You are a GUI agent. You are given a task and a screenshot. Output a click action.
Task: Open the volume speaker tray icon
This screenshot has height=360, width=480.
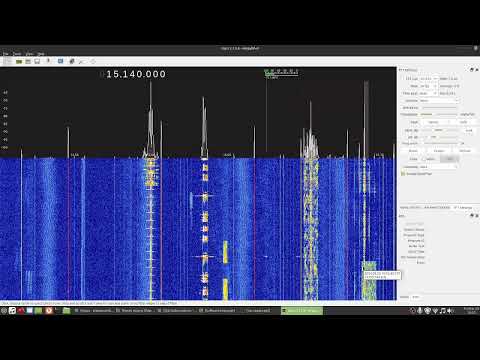[x=450, y=311]
